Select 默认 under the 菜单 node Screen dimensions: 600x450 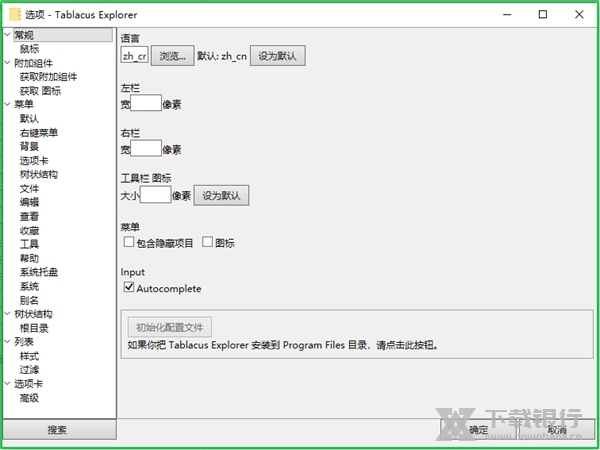(29, 119)
